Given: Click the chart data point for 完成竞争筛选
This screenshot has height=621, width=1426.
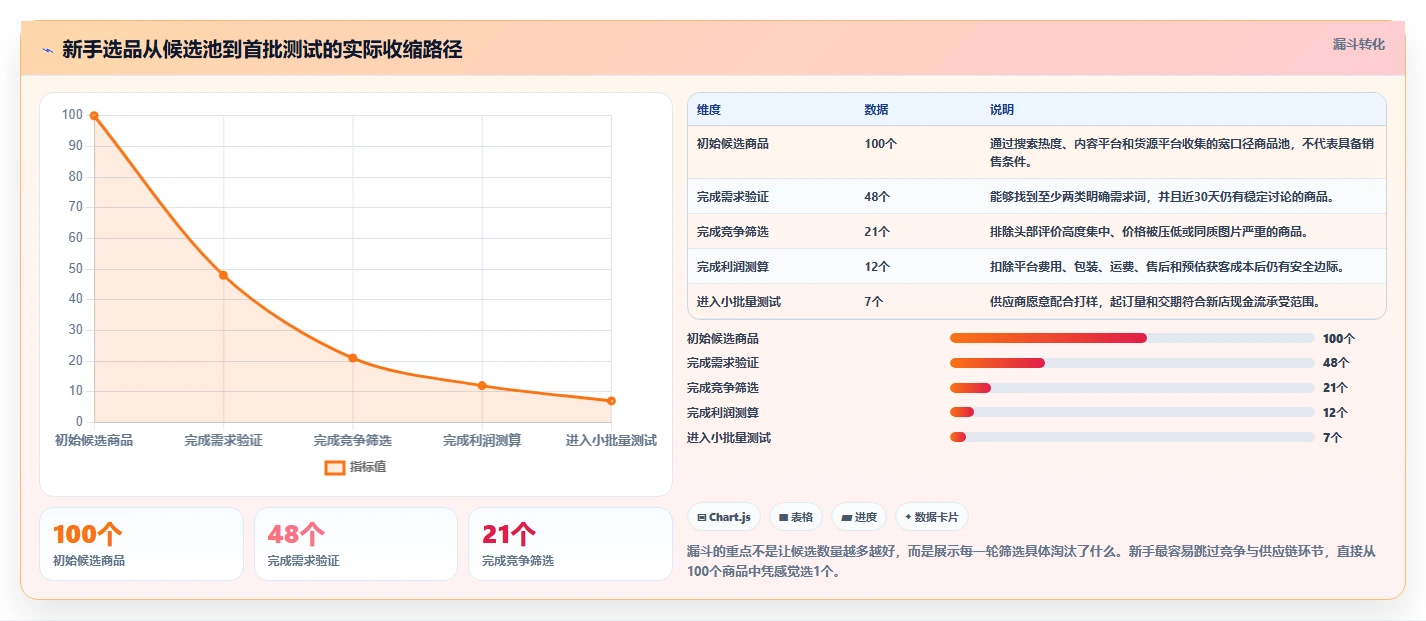Looking at the screenshot, I should (x=352, y=358).
